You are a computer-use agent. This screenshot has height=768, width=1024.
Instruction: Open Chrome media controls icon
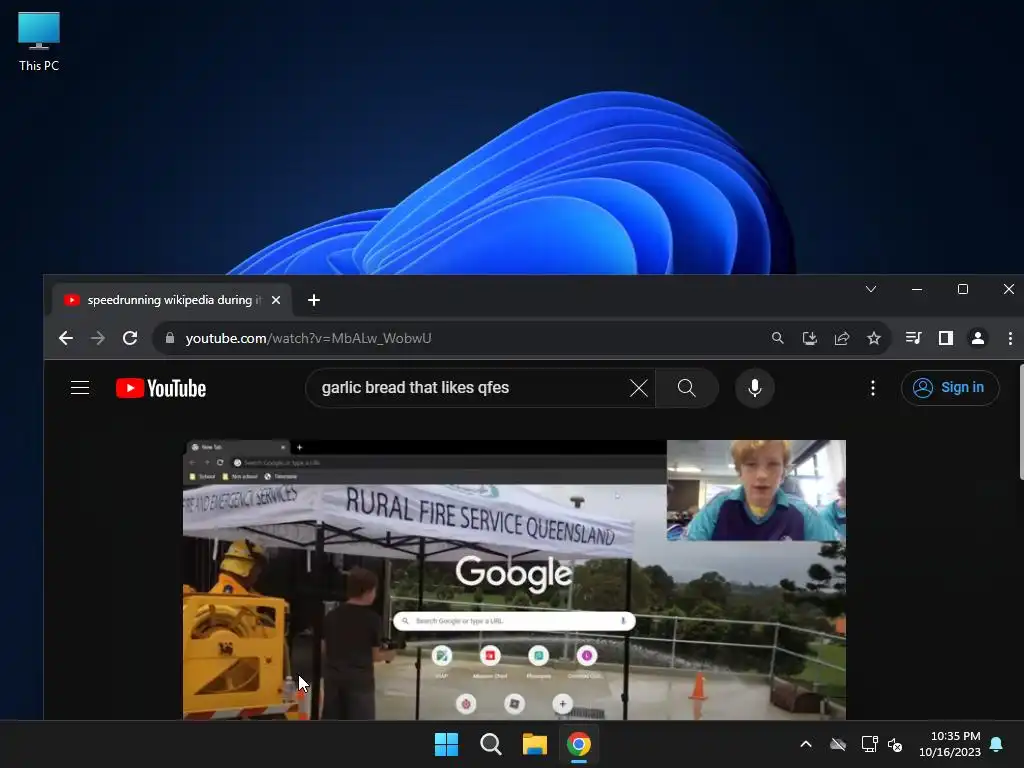click(913, 338)
